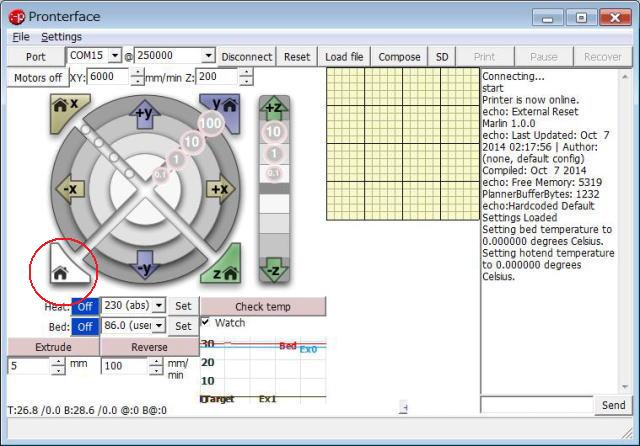Turn hotend Heat Off

(85, 306)
